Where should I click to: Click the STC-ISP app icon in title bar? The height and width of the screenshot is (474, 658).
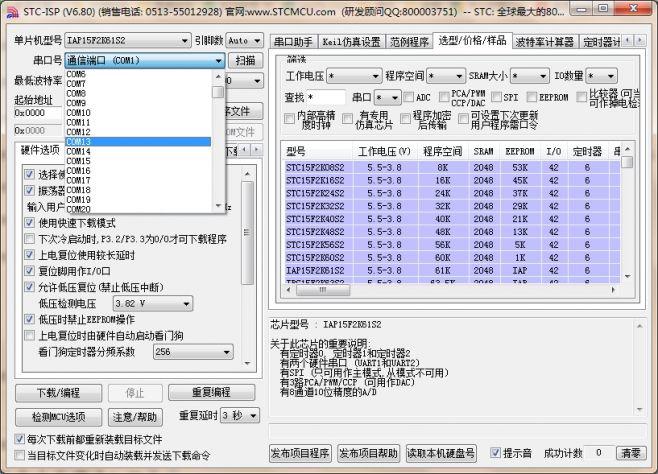pyautogui.click(x=12, y=12)
